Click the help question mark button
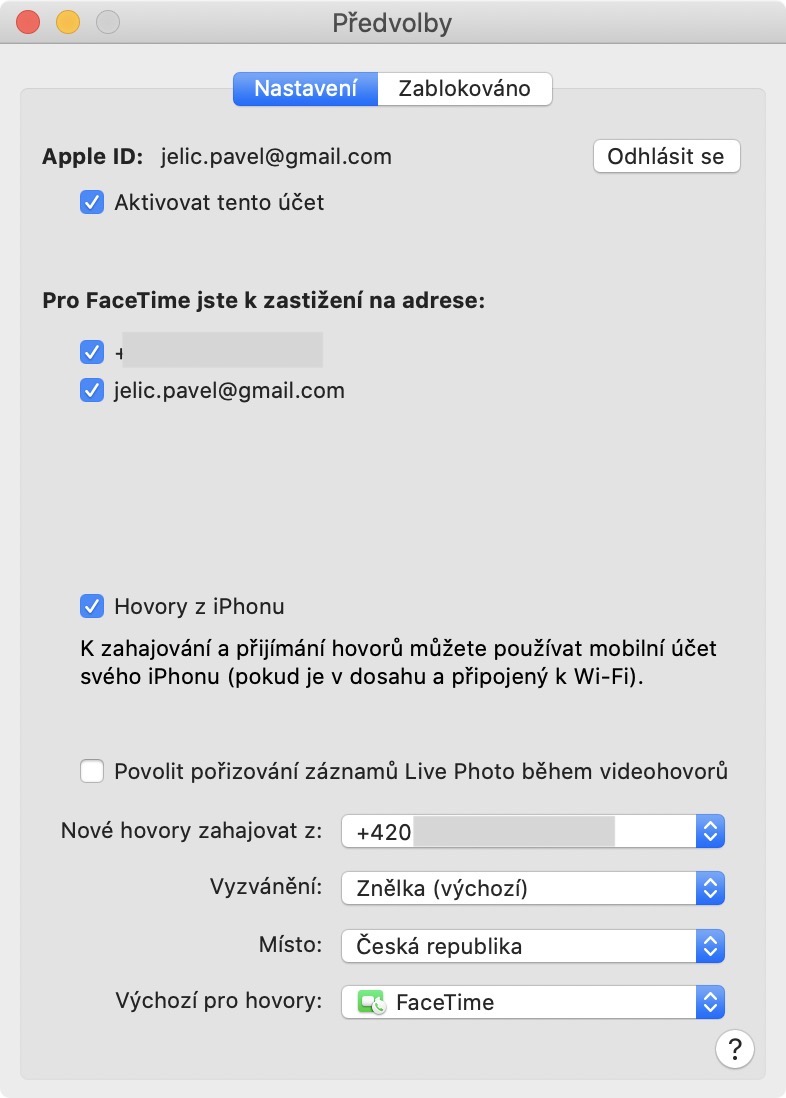The image size is (786, 1098). pos(735,1049)
